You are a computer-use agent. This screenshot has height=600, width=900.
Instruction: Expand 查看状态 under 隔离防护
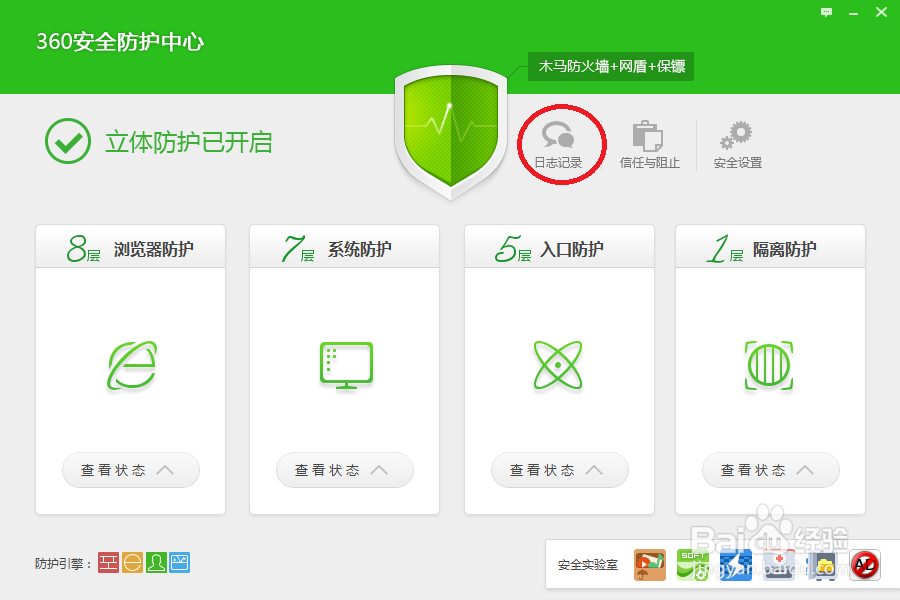click(771, 470)
